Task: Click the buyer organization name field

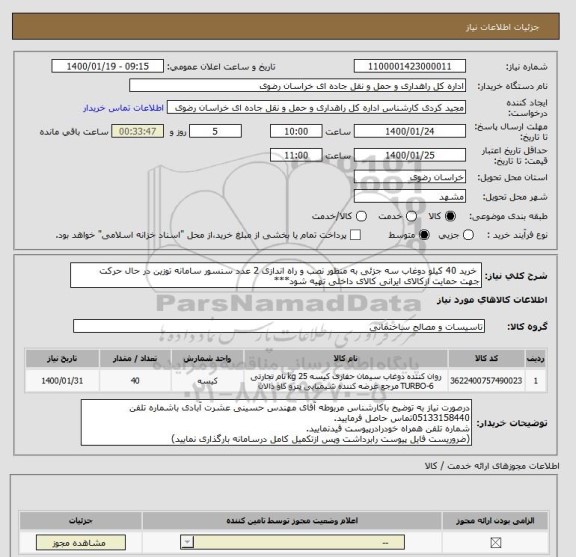Action: 298,86
